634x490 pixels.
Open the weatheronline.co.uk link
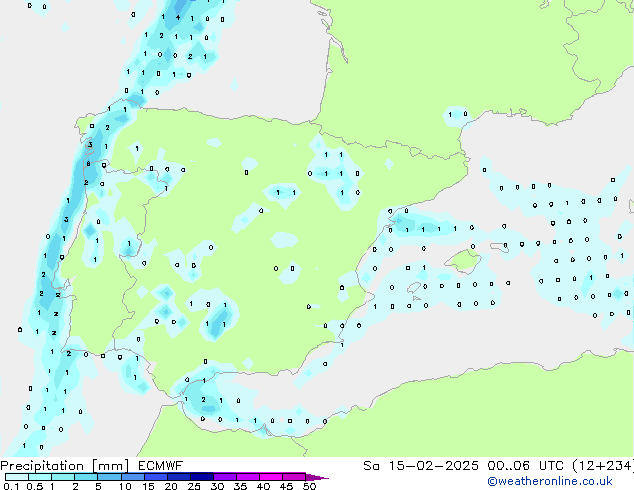pyautogui.click(x=550, y=481)
